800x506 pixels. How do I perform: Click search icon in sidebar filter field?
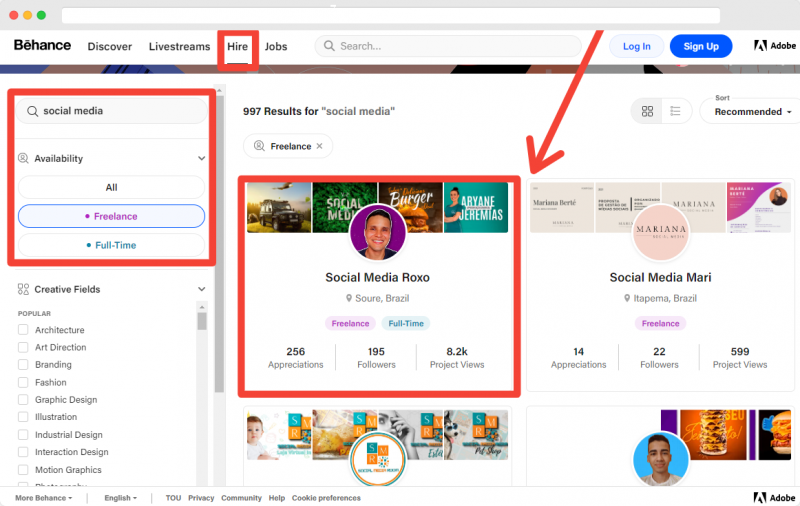(x=32, y=111)
